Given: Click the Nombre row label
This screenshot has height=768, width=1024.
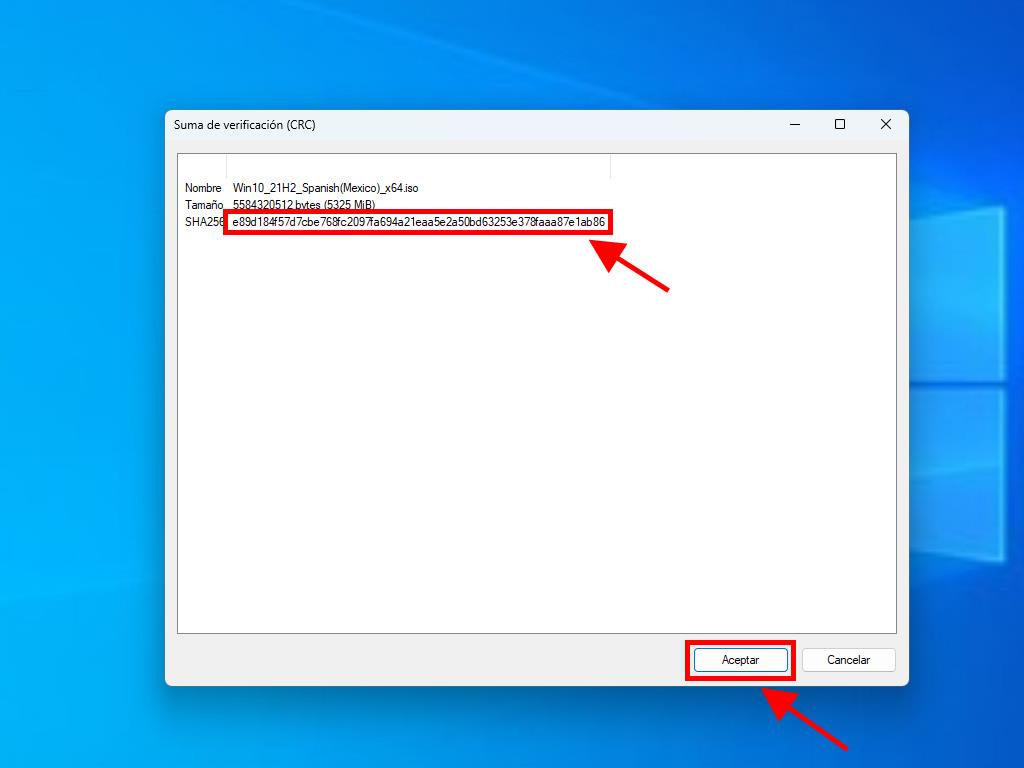Looking at the screenshot, I should (203, 188).
